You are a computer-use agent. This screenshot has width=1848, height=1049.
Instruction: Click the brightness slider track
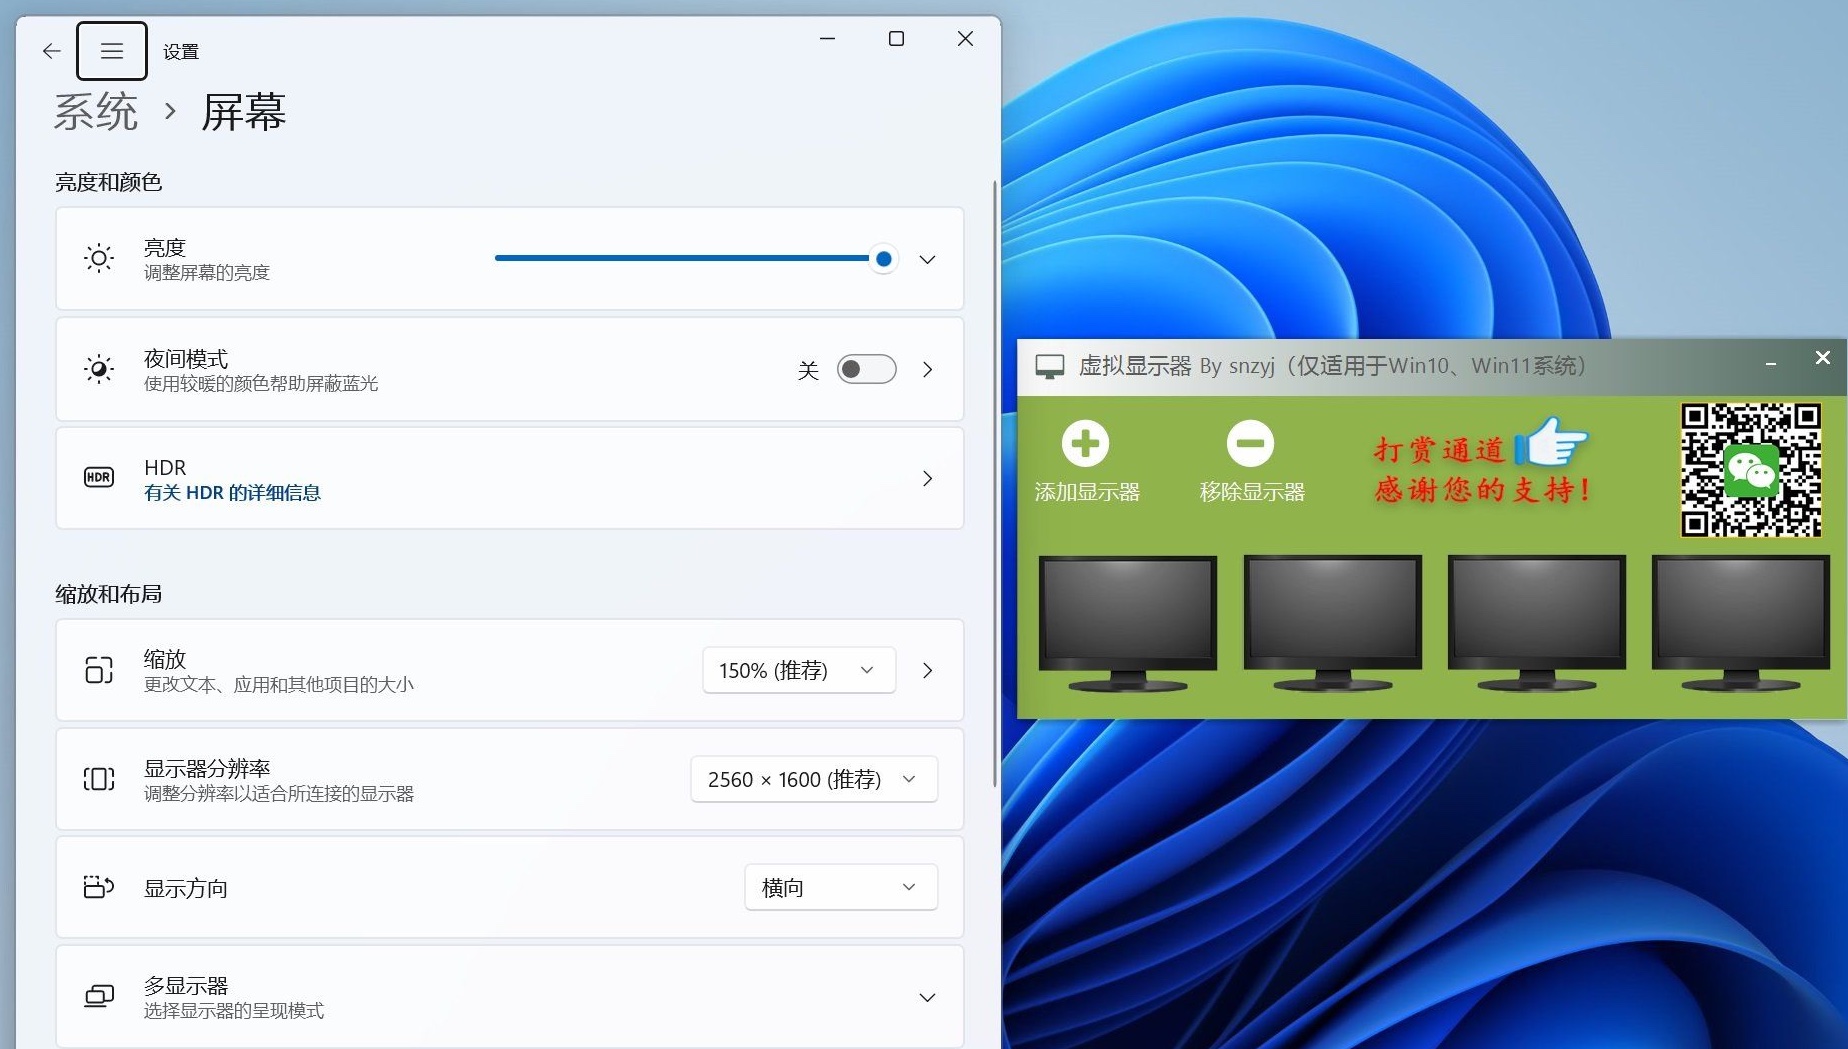[x=680, y=258]
